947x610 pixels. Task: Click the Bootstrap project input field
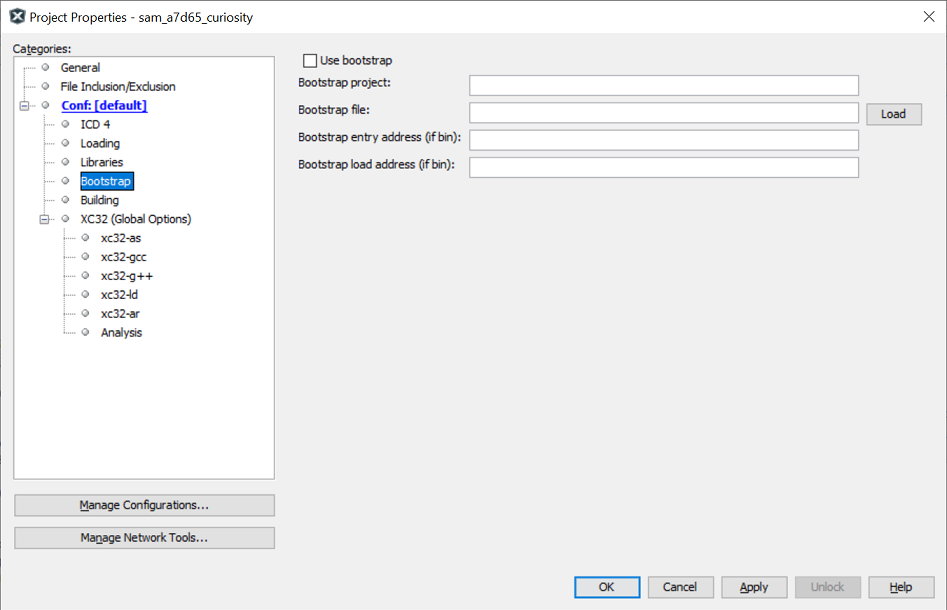coord(663,86)
